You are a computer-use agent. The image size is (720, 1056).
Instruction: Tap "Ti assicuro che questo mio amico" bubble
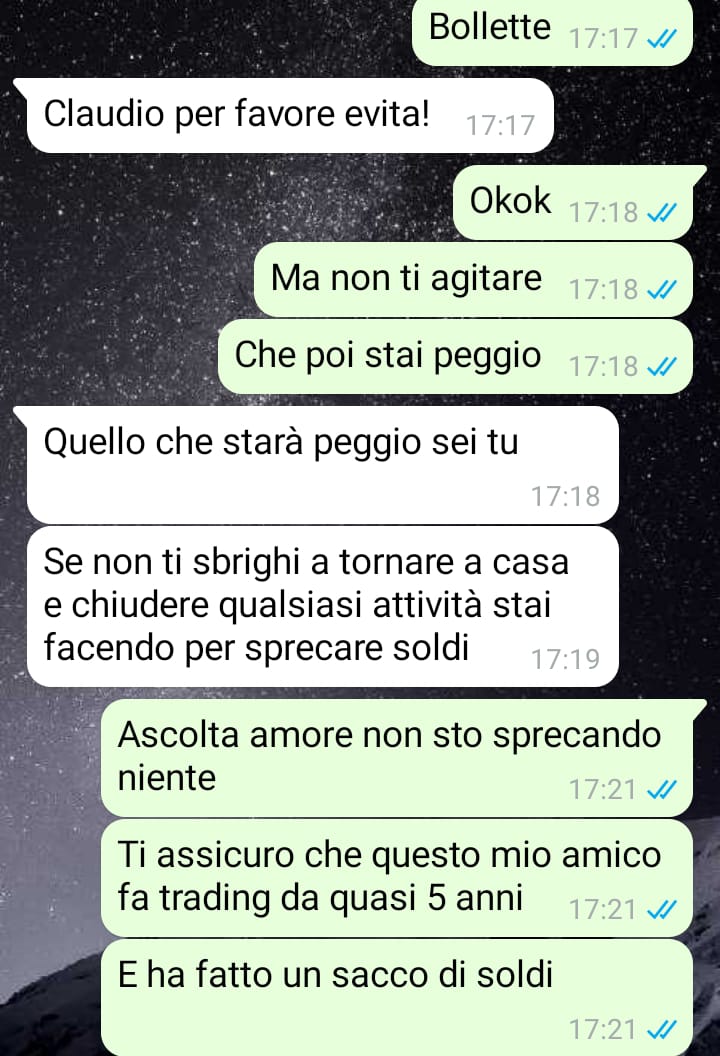(x=397, y=878)
